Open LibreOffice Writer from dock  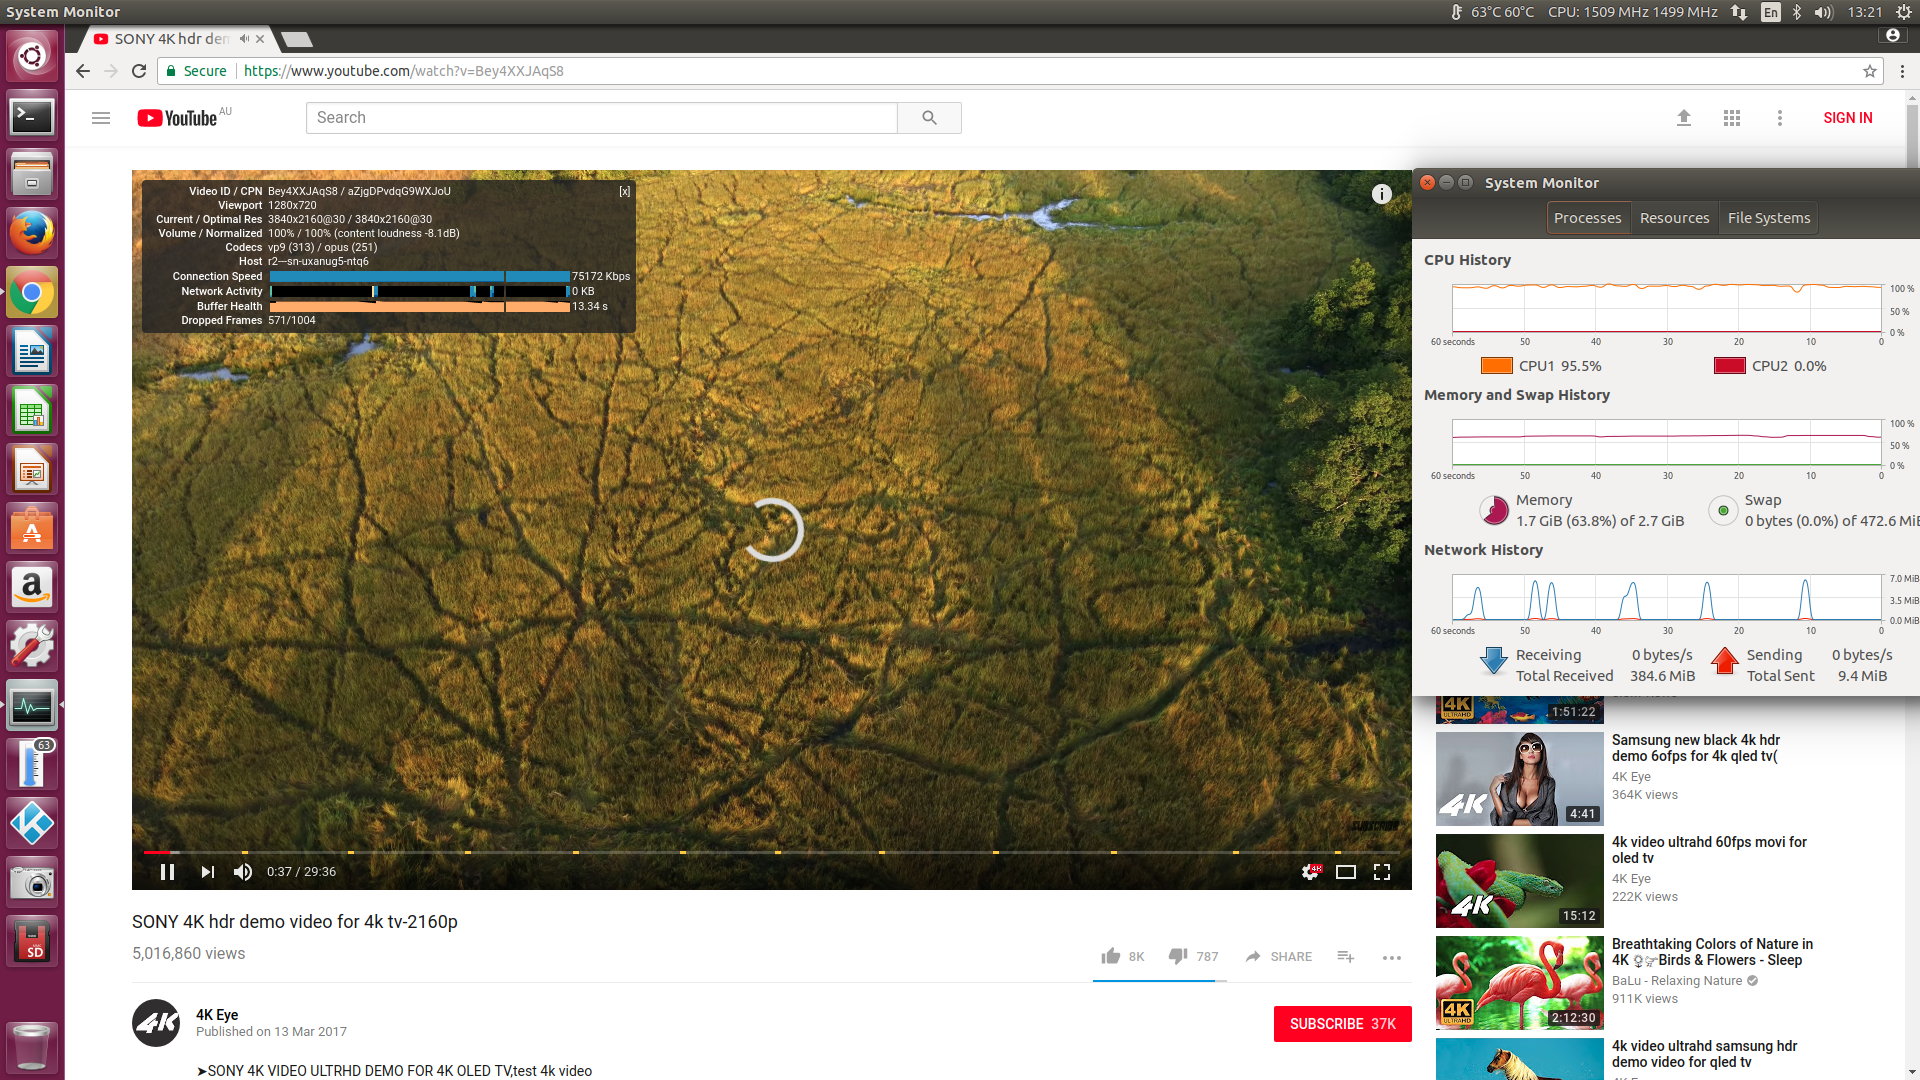tap(32, 352)
